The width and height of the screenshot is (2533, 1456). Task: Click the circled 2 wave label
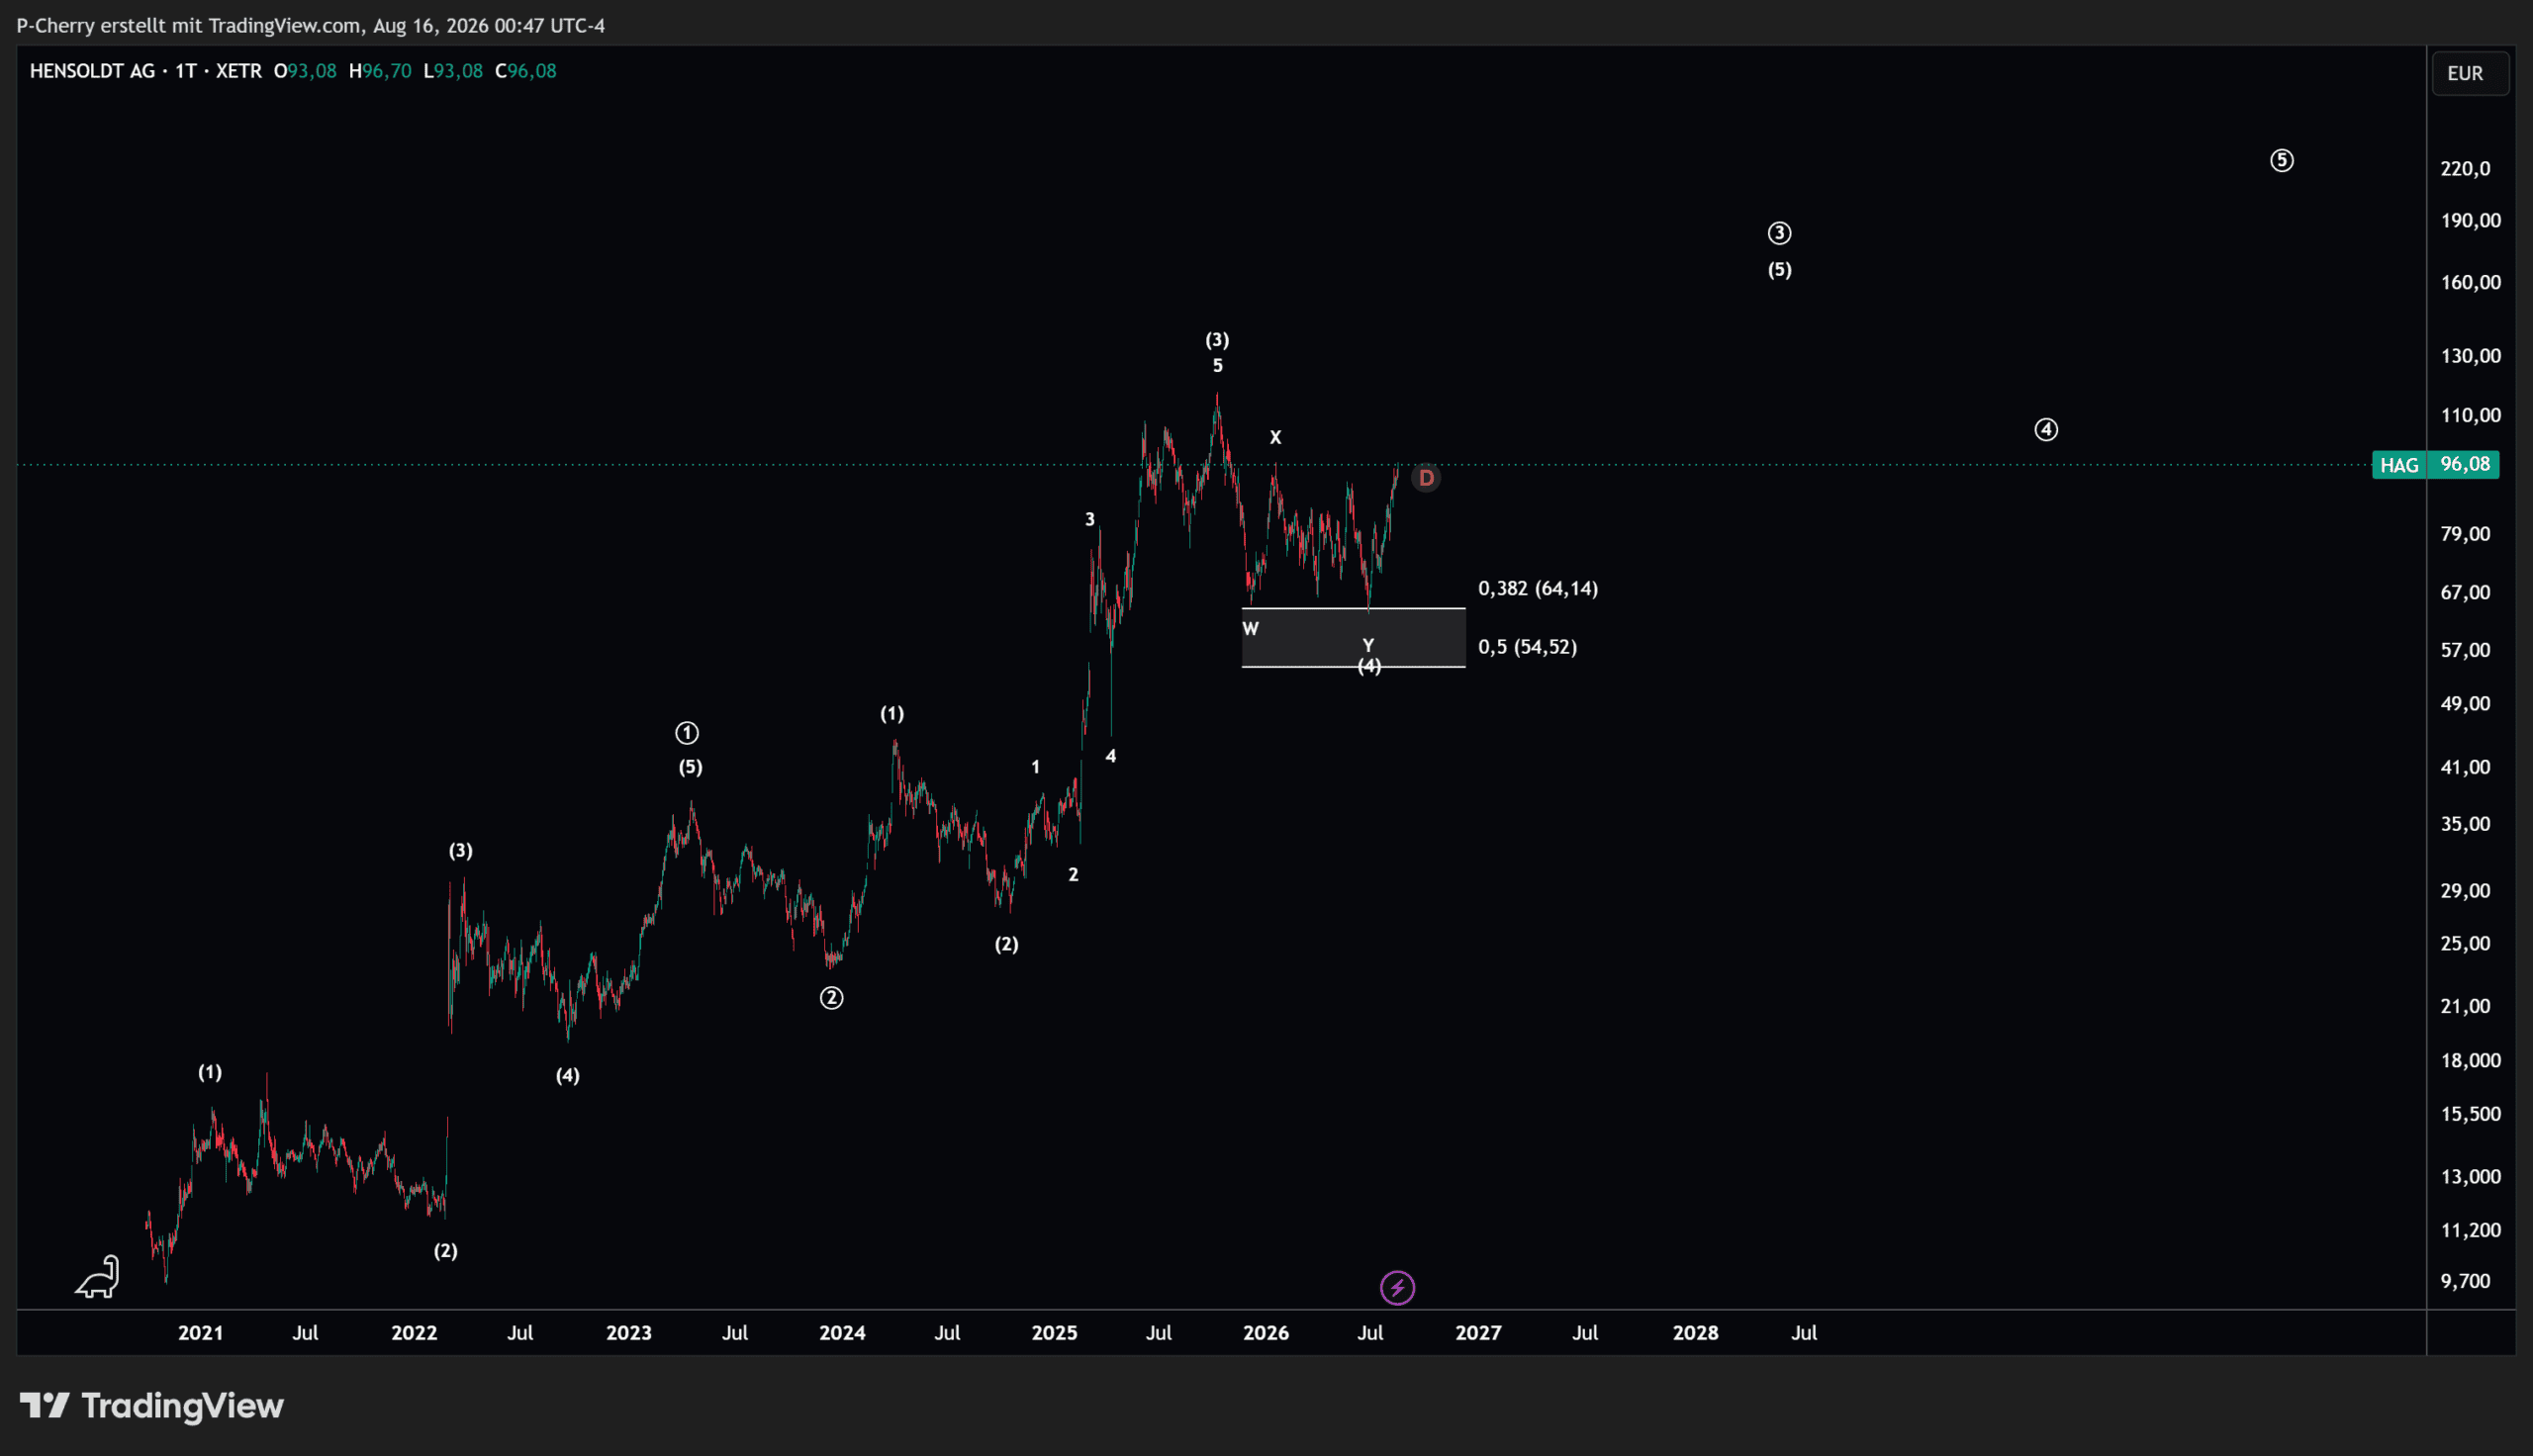(831, 998)
